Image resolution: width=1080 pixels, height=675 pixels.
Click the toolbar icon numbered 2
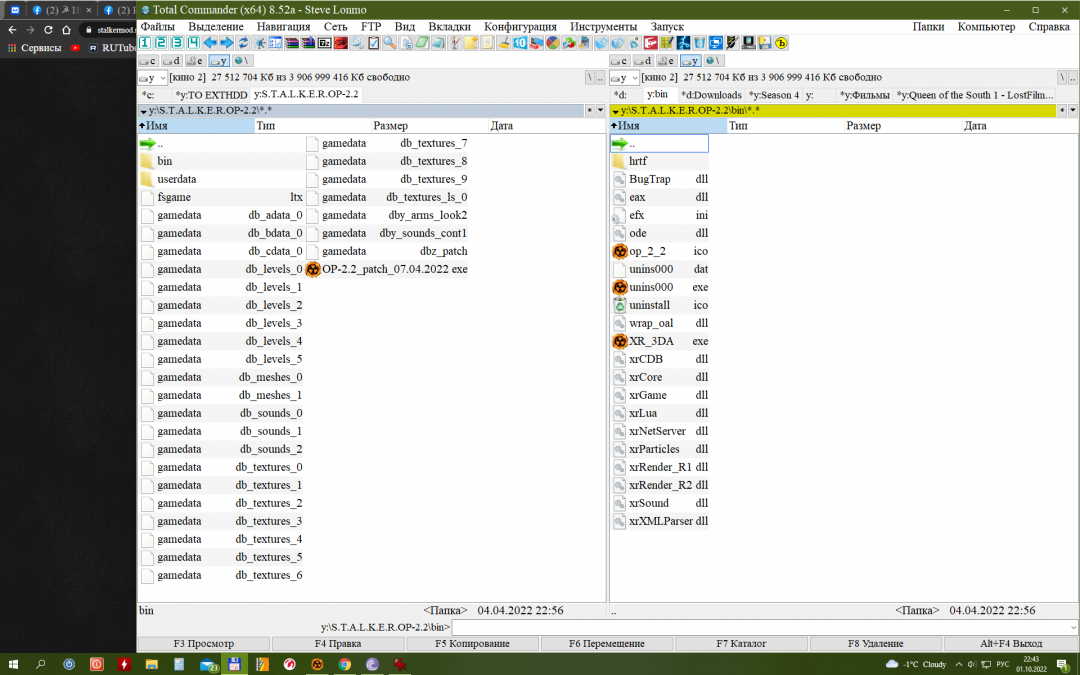(x=161, y=43)
